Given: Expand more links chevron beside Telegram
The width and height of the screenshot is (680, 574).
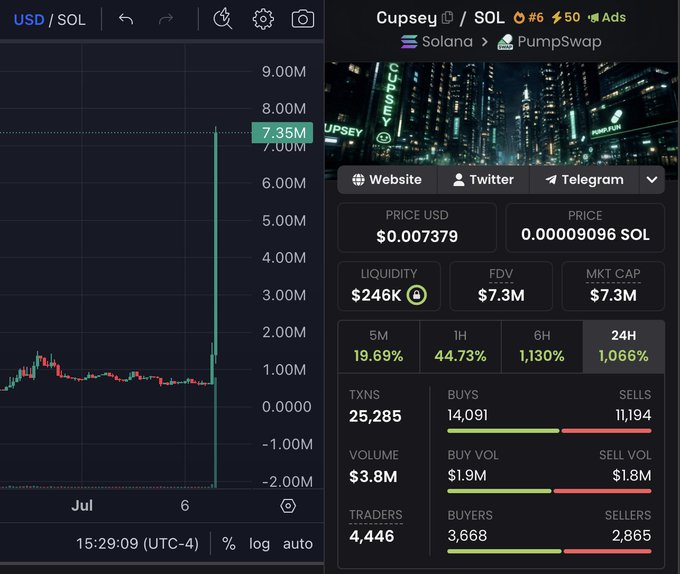Looking at the screenshot, I should (652, 179).
